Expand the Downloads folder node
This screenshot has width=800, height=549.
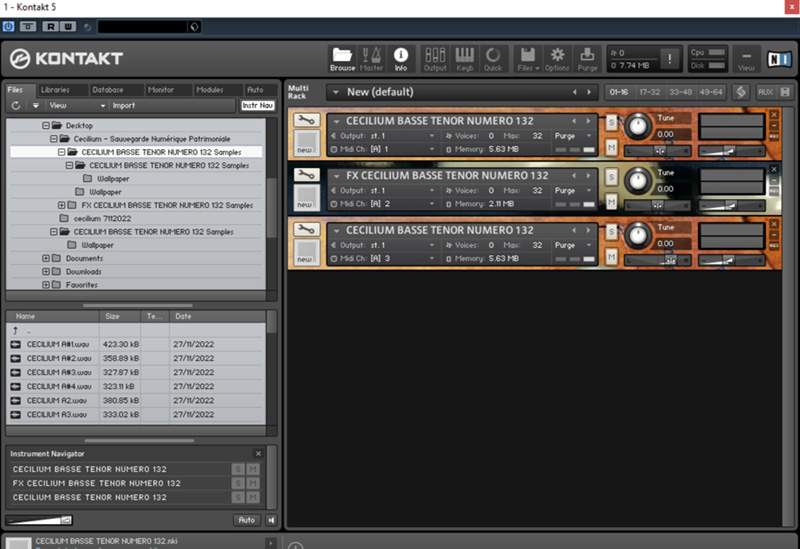(x=46, y=271)
